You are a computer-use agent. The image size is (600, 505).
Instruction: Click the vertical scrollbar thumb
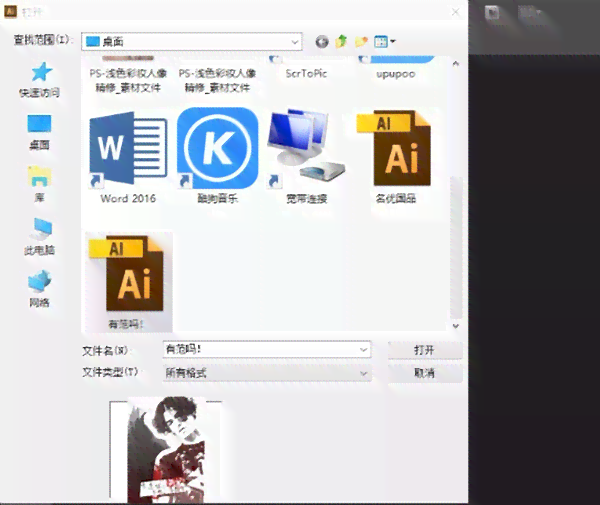click(456, 247)
